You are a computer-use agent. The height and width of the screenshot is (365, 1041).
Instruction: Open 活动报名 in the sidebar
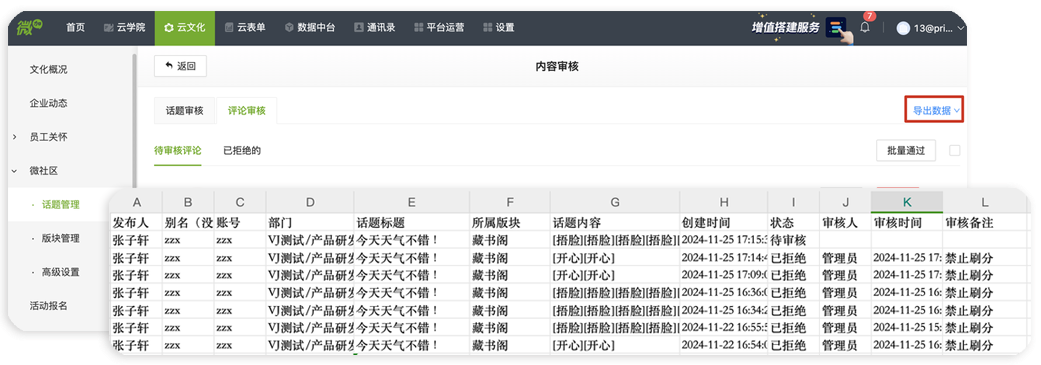point(48,306)
